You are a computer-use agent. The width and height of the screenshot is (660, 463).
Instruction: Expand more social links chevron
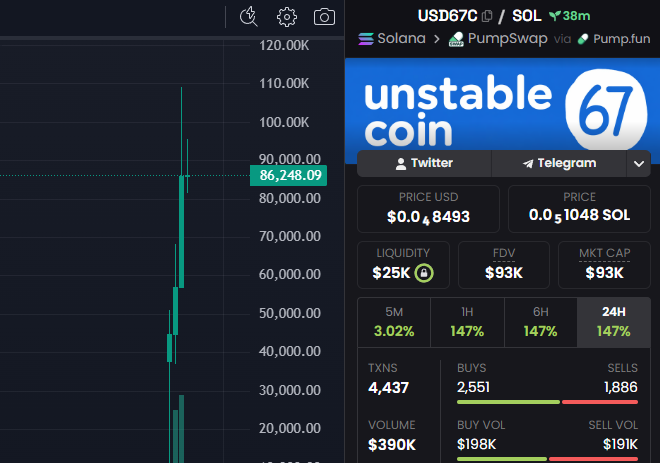639,163
